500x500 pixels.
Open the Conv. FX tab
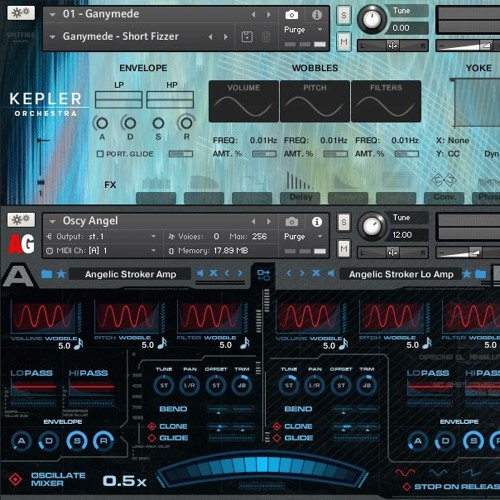pyautogui.click(x=444, y=197)
